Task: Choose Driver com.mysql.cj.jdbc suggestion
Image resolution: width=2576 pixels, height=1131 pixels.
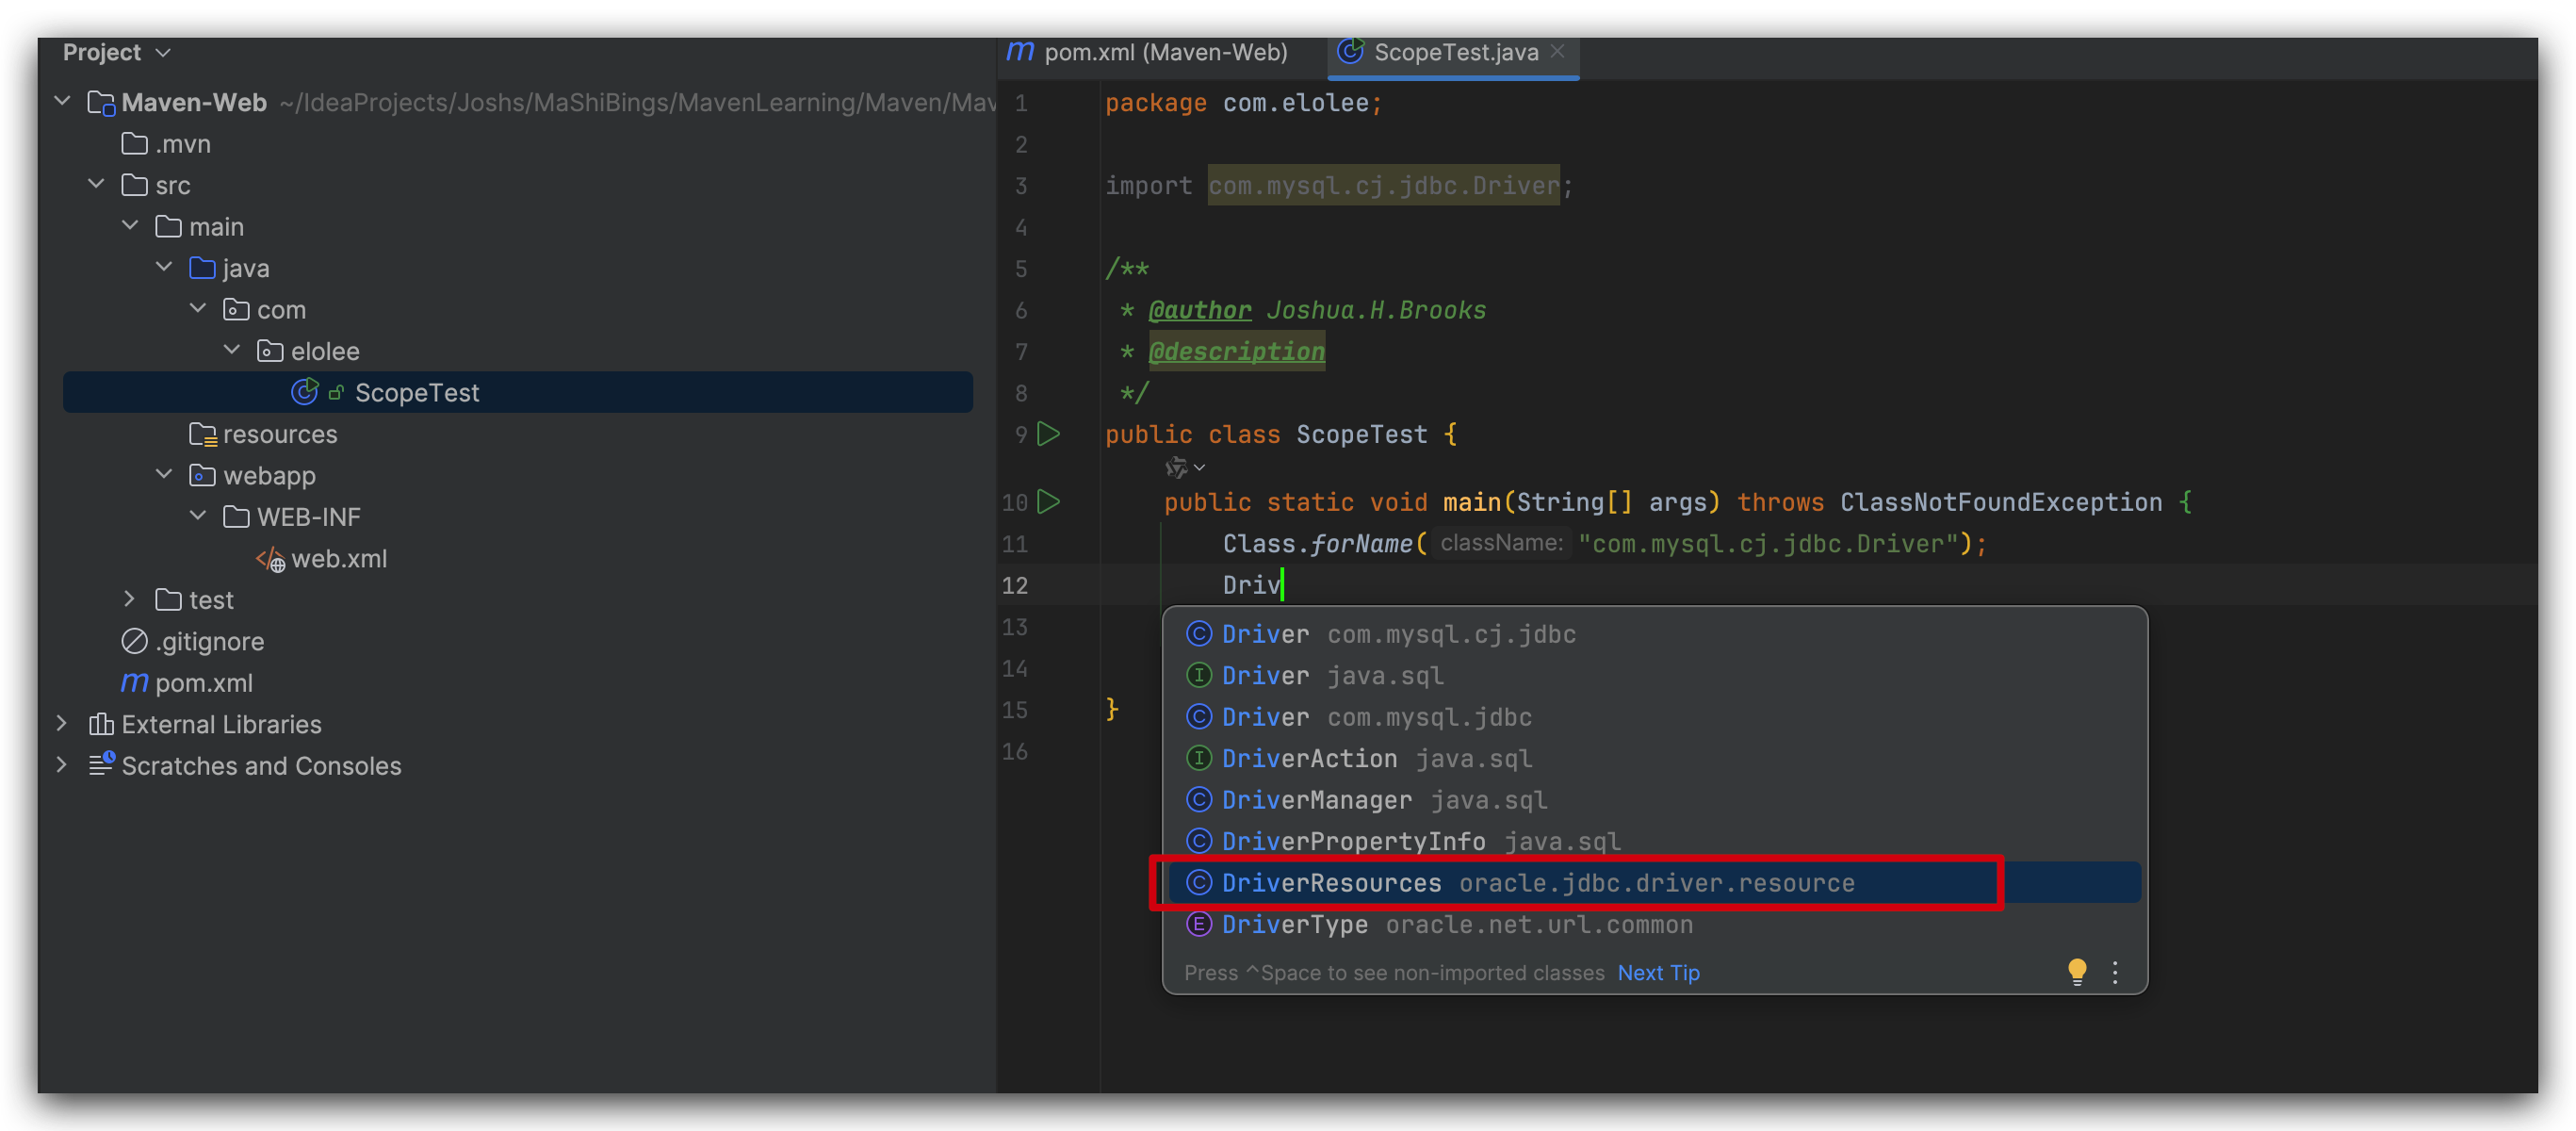Action: (1654, 634)
